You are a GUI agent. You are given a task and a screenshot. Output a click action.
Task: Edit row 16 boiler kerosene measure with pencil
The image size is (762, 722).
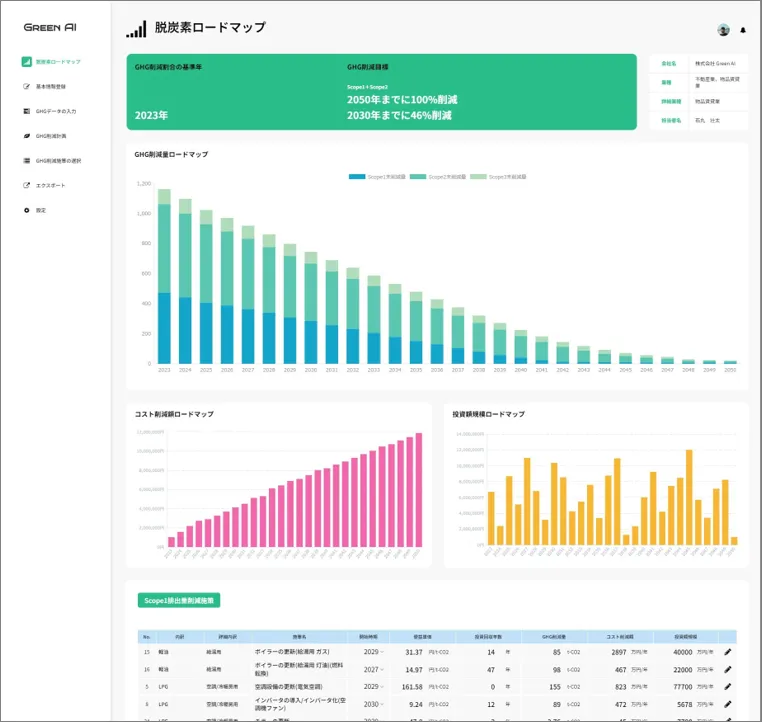(727, 670)
